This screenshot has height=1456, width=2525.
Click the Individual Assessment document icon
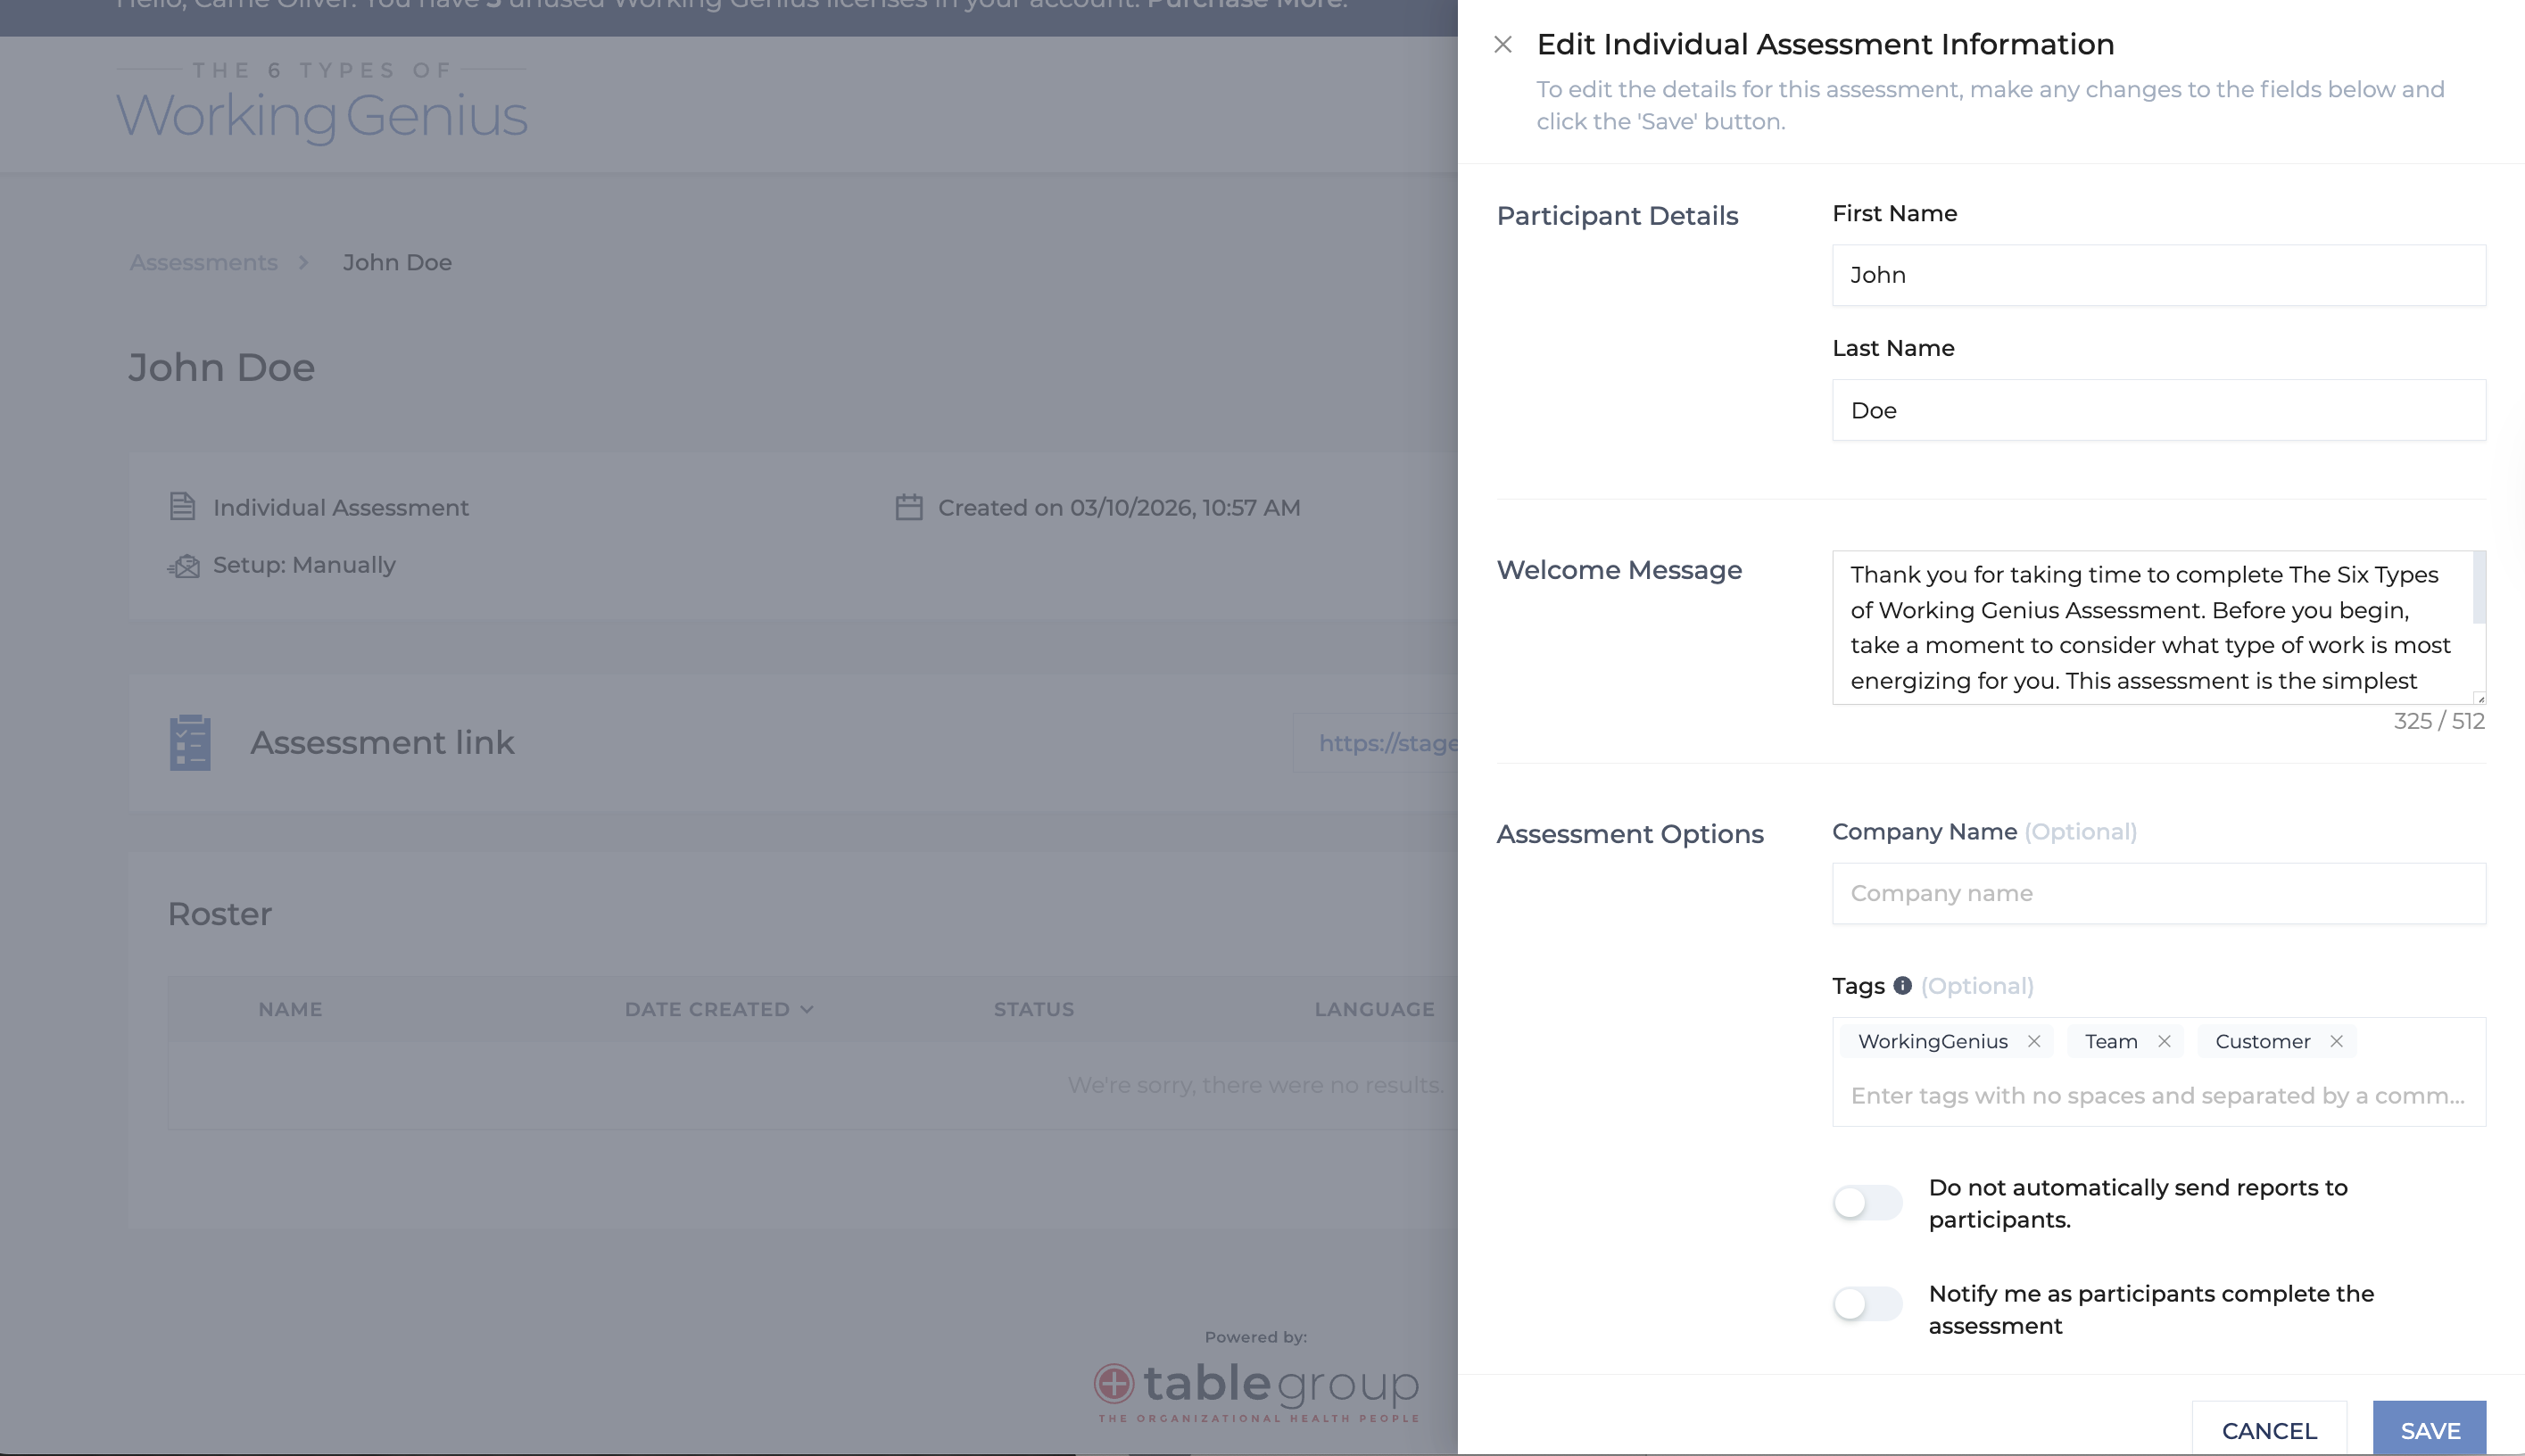pos(182,507)
